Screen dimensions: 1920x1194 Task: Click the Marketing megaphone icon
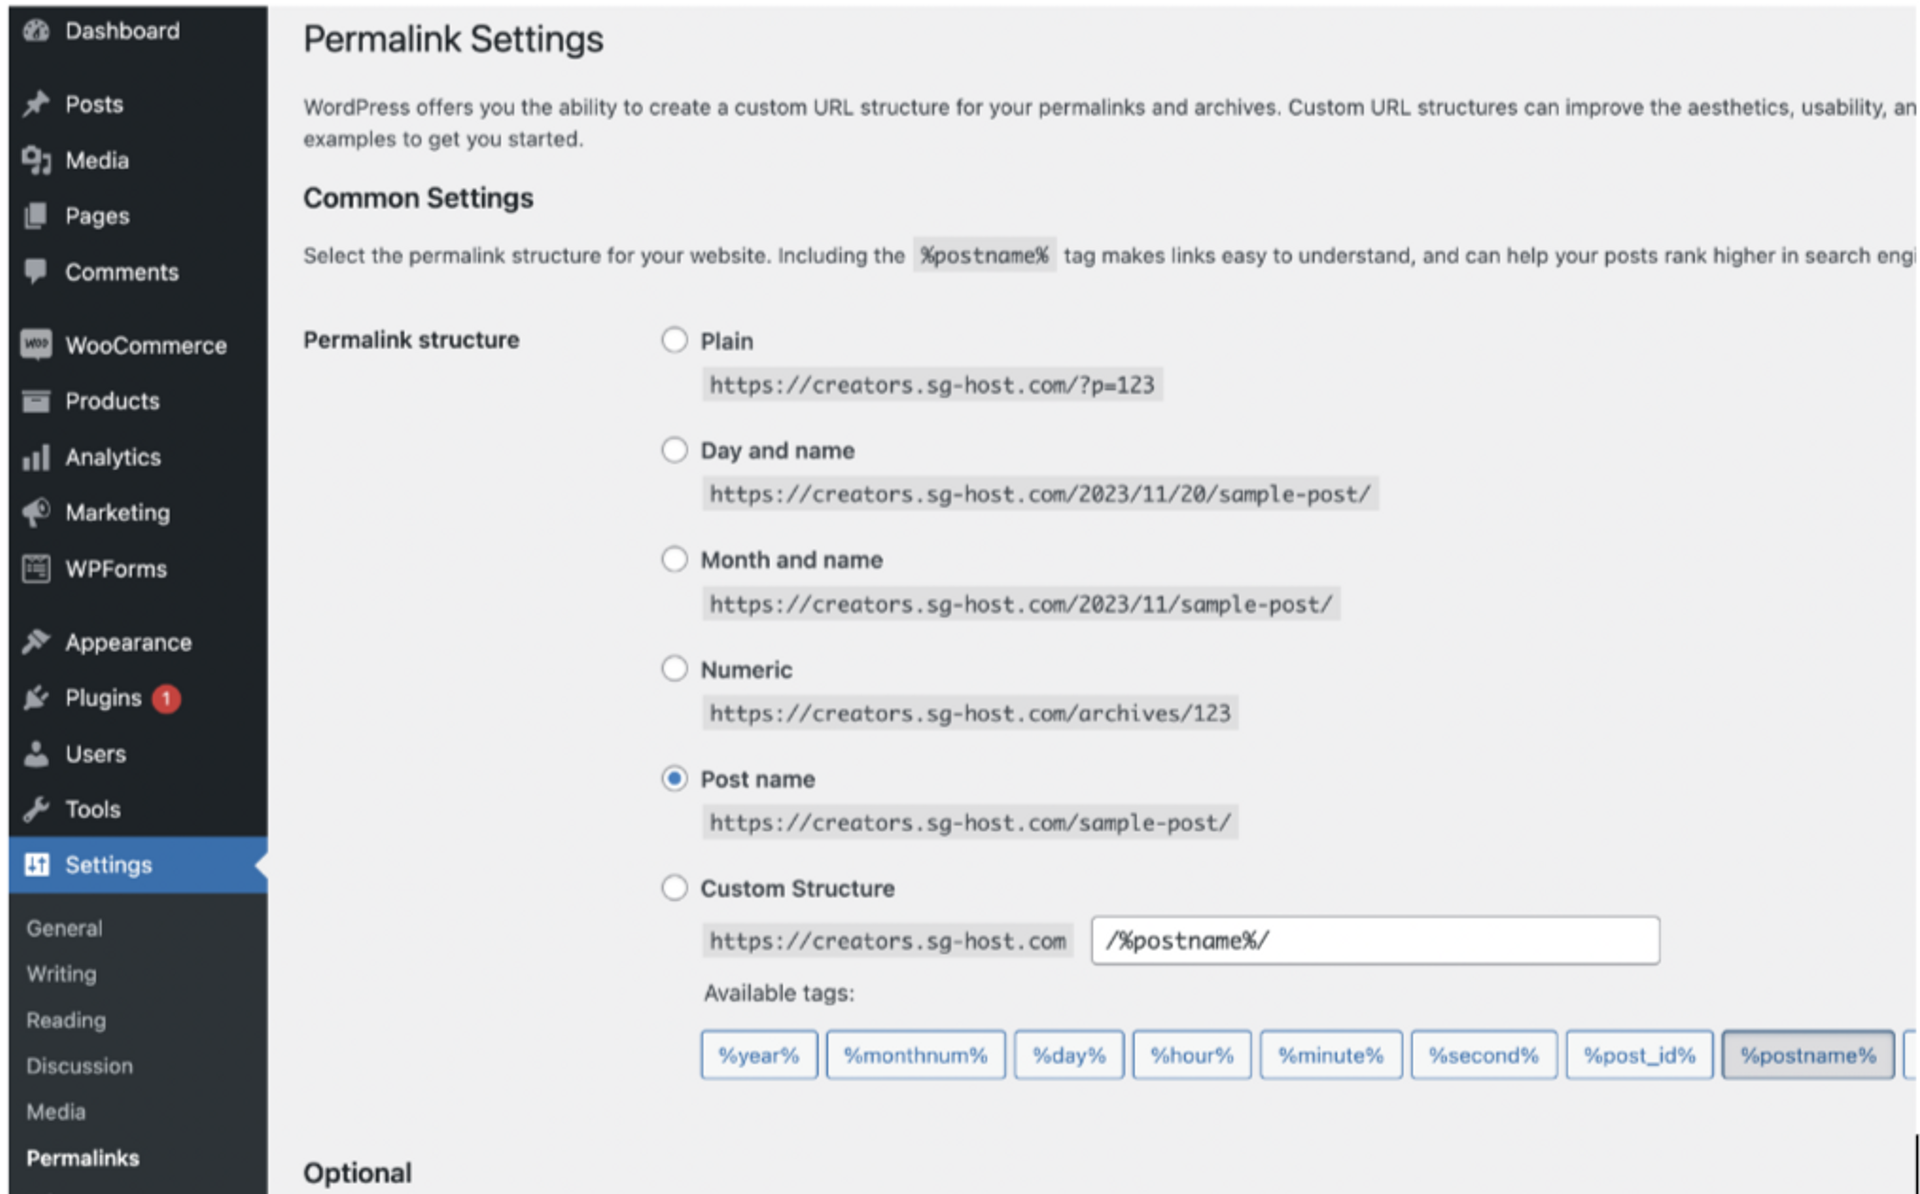(36, 513)
